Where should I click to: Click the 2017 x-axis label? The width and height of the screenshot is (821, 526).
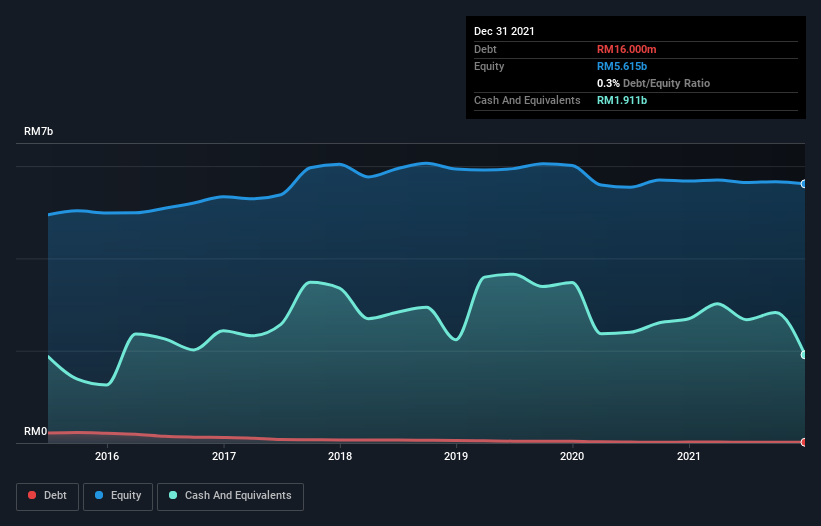(224, 456)
